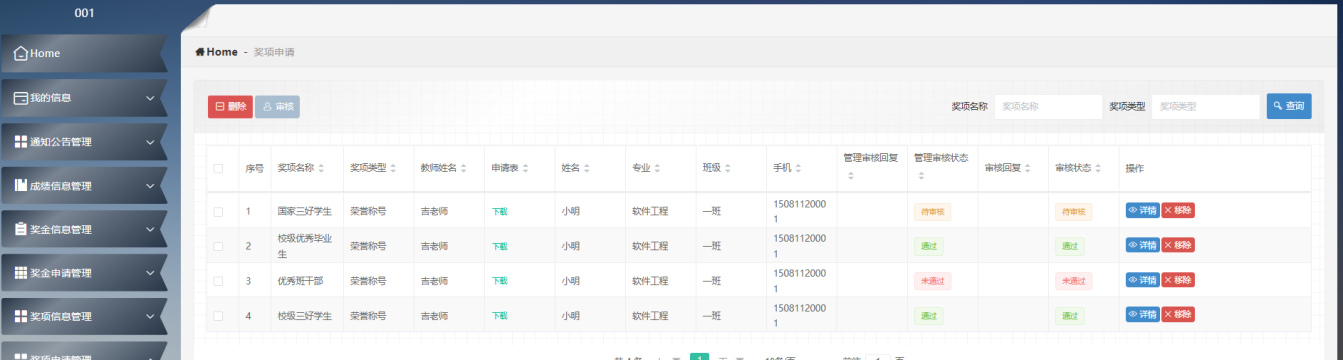Click the 奖项信息管理 squares icon in sidebar
The height and width of the screenshot is (360, 1343).
click(x=20, y=316)
